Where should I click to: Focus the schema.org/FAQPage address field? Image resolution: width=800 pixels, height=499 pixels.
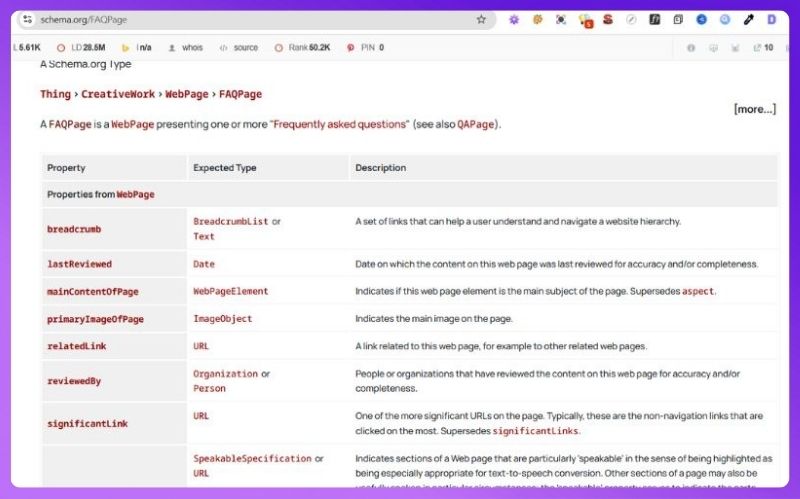(255, 19)
